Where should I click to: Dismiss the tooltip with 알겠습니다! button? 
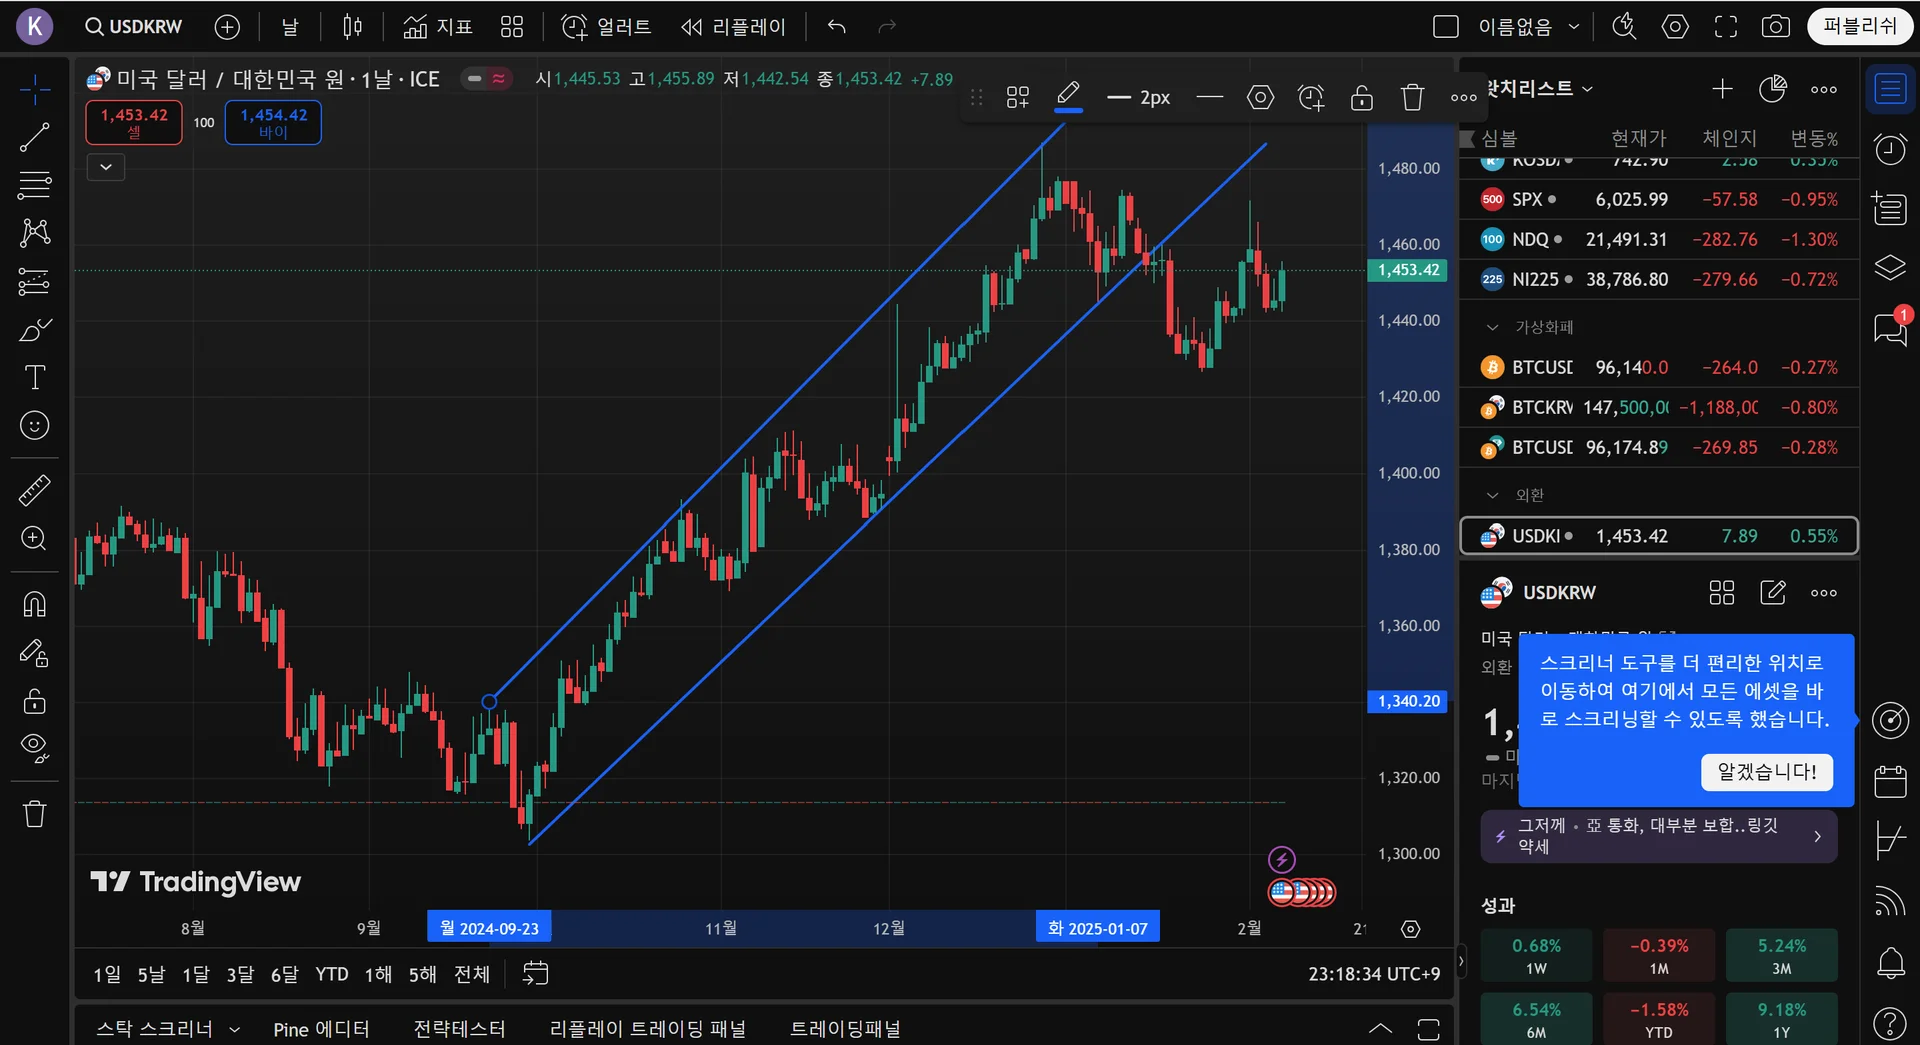click(x=1767, y=772)
